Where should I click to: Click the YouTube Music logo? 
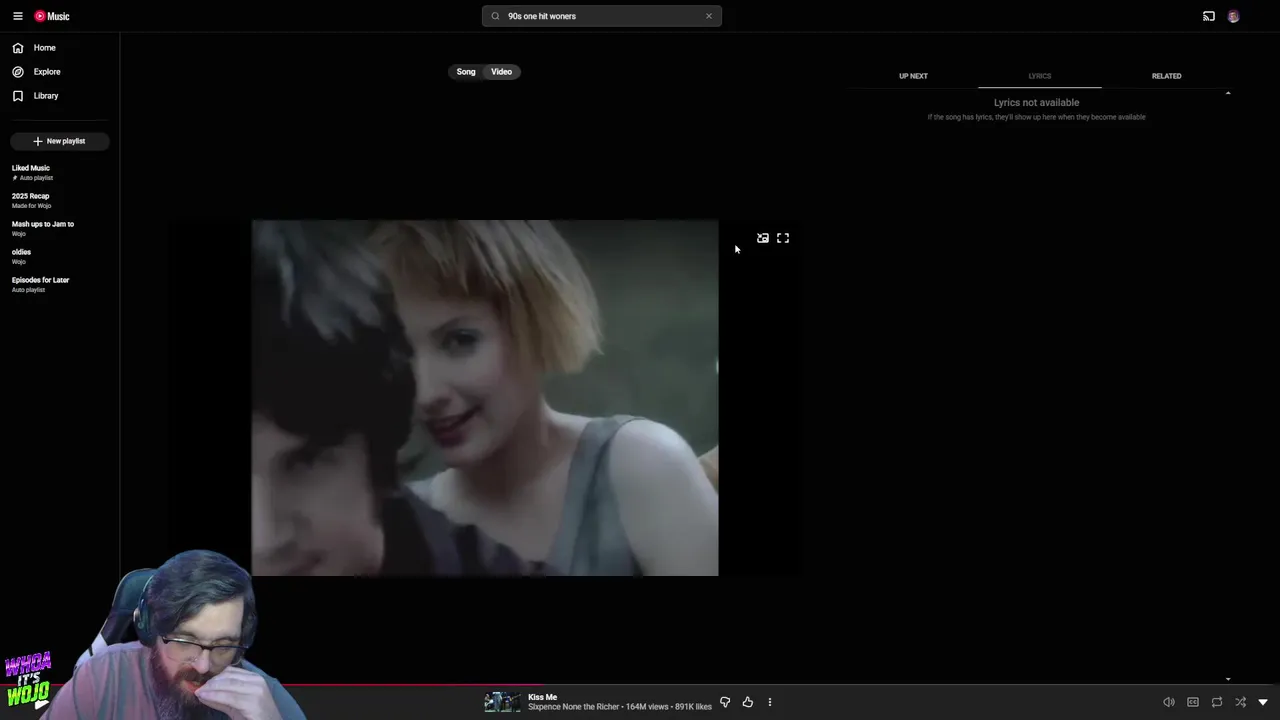click(x=52, y=16)
